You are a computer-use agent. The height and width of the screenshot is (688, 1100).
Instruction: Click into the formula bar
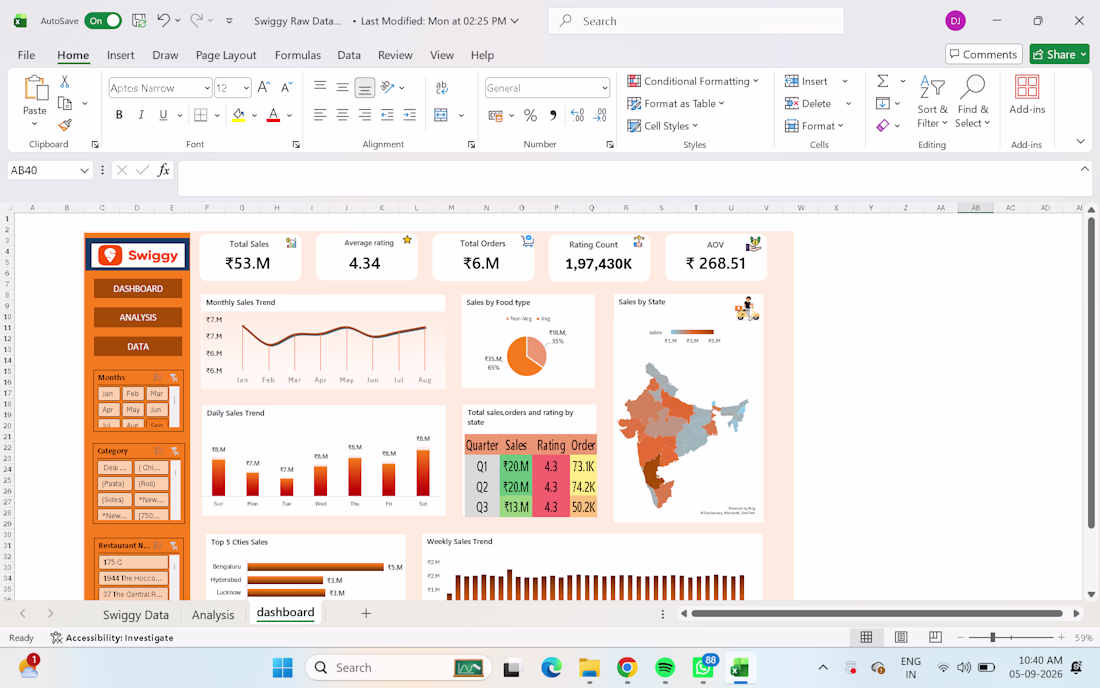pyautogui.click(x=633, y=178)
